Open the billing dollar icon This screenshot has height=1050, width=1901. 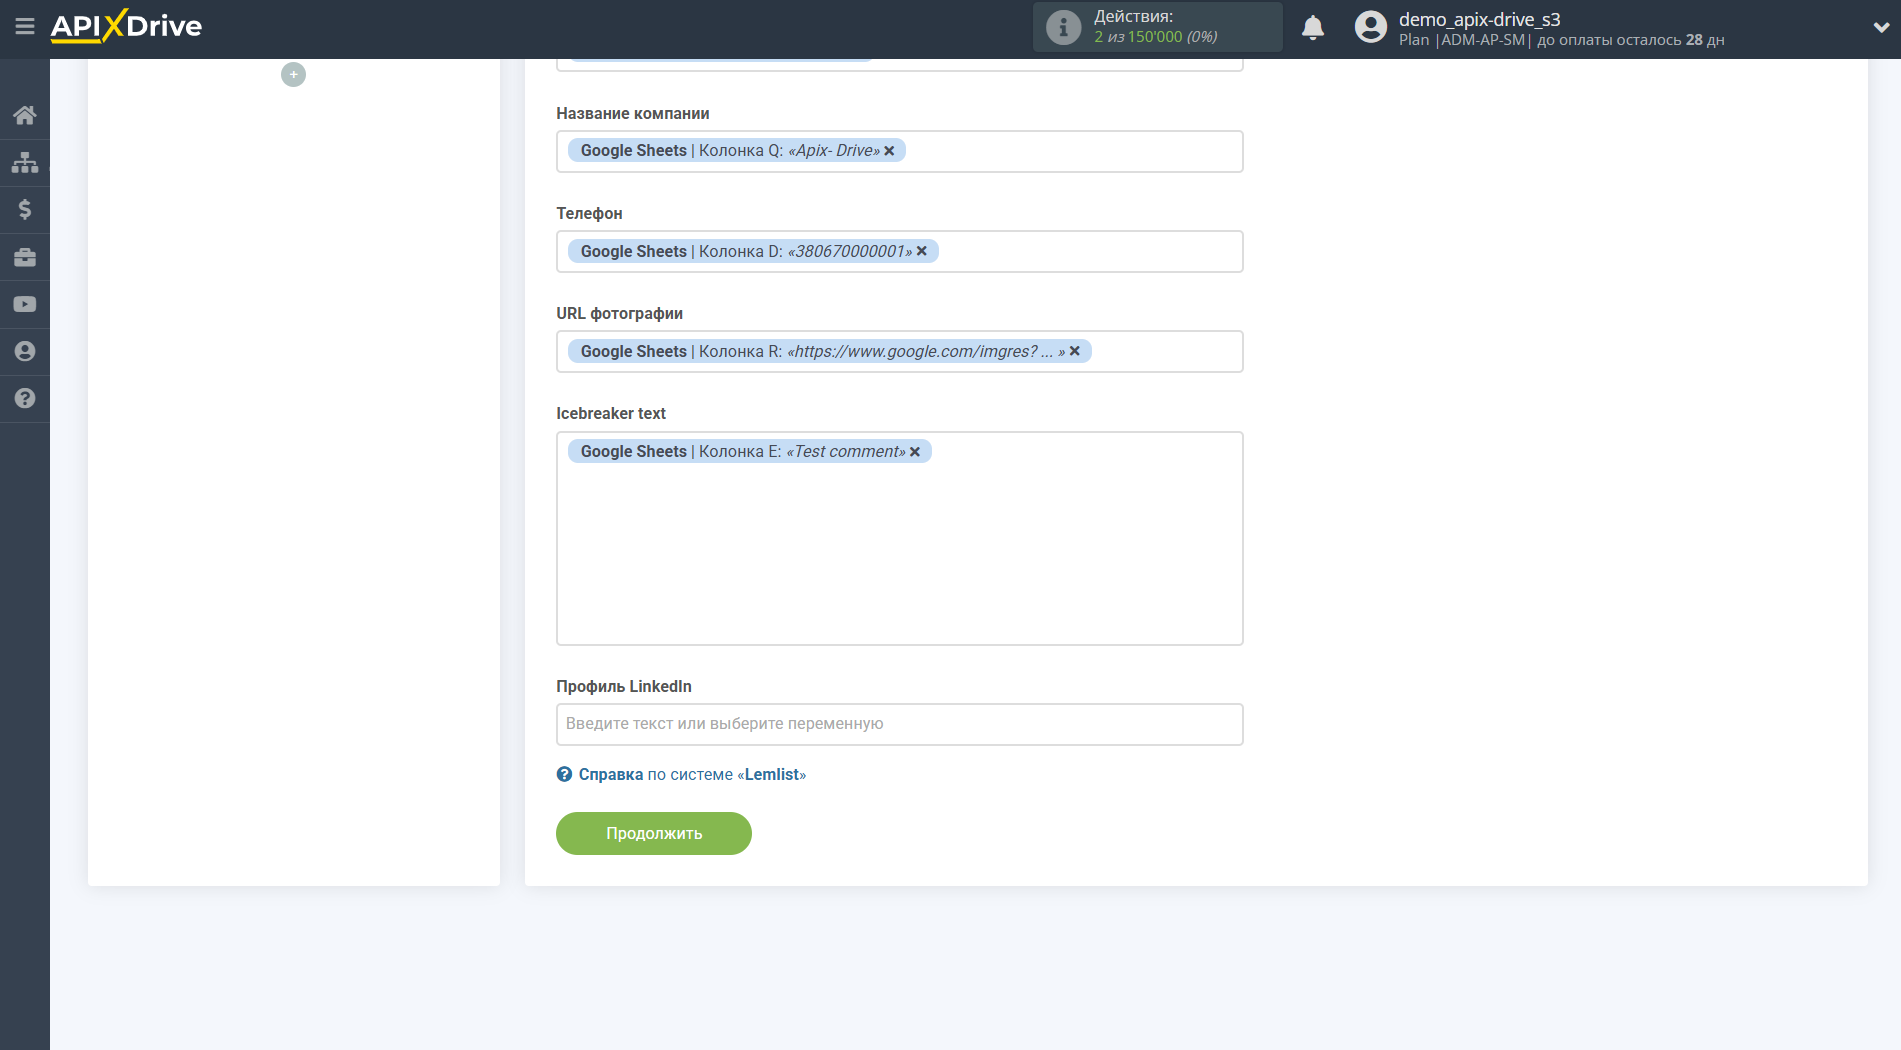pos(25,209)
